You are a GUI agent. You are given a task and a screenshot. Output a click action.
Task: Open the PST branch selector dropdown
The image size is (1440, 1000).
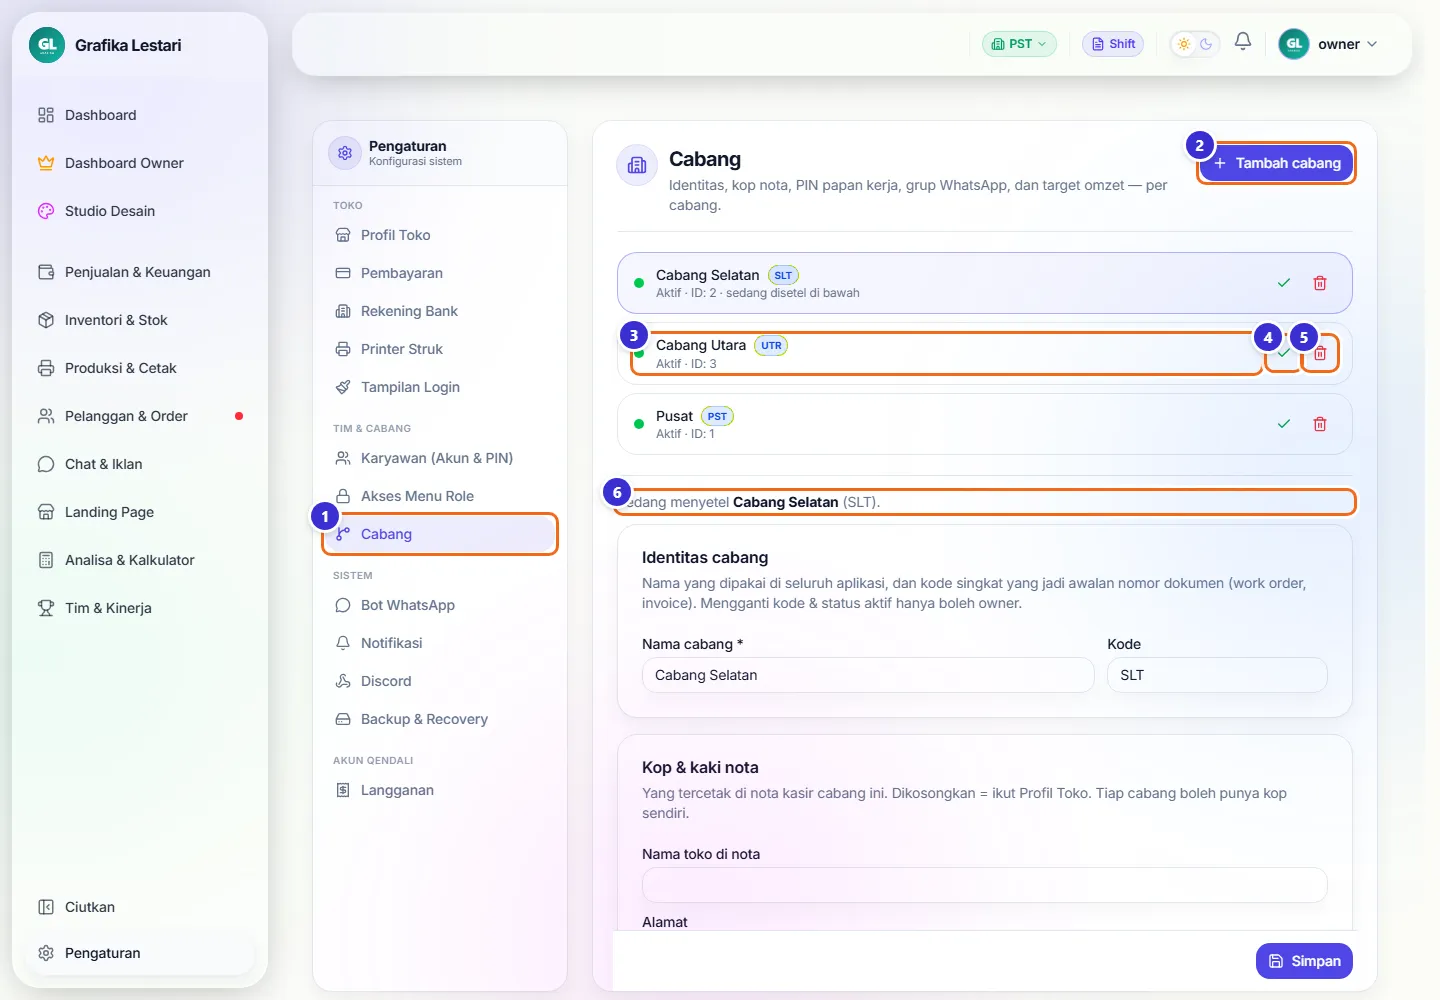click(x=1019, y=44)
